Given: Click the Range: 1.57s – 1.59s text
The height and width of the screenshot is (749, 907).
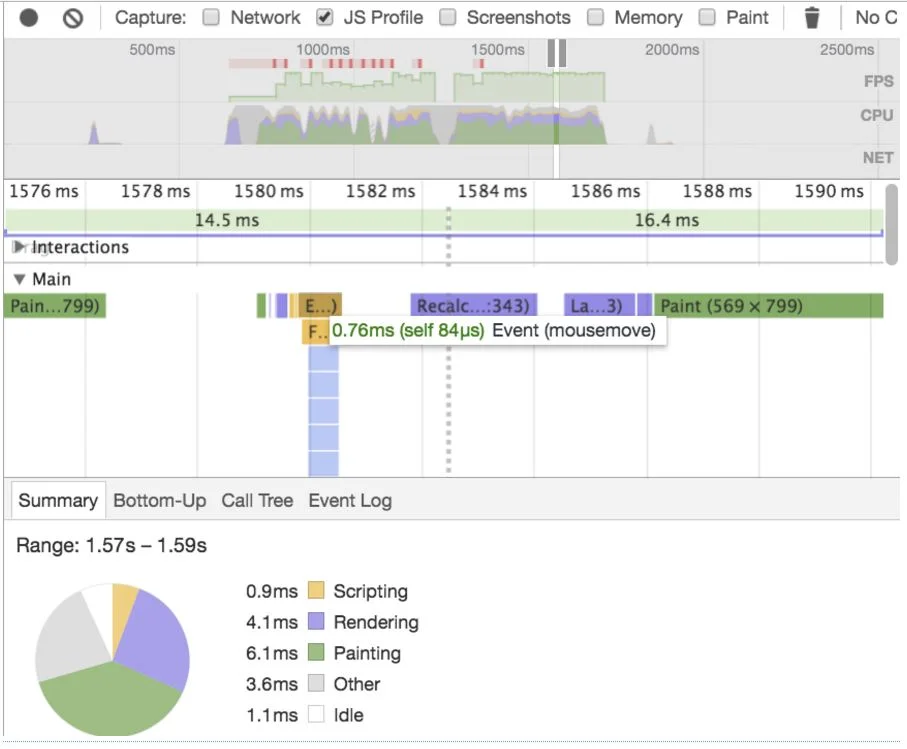Looking at the screenshot, I should pos(111,545).
